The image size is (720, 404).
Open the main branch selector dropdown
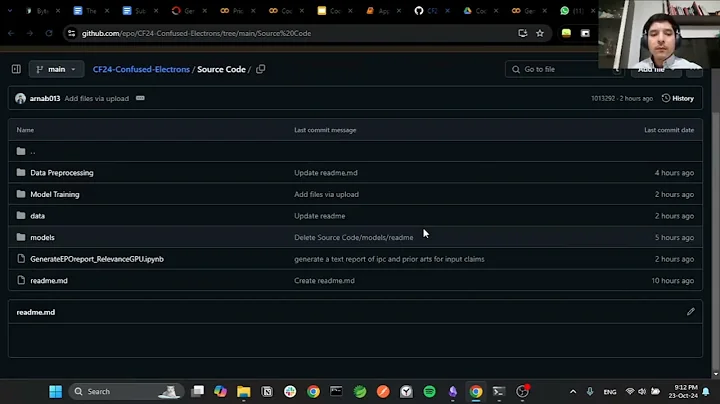click(x=56, y=69)
